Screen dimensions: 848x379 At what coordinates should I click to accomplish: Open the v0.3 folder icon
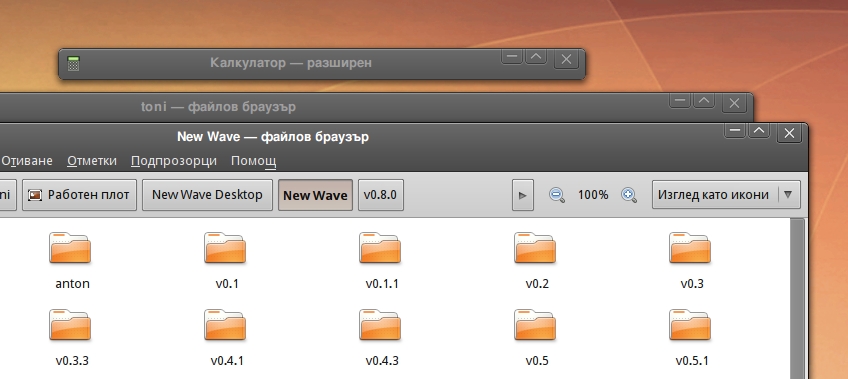pyautogui.click(x=690, y=248)
